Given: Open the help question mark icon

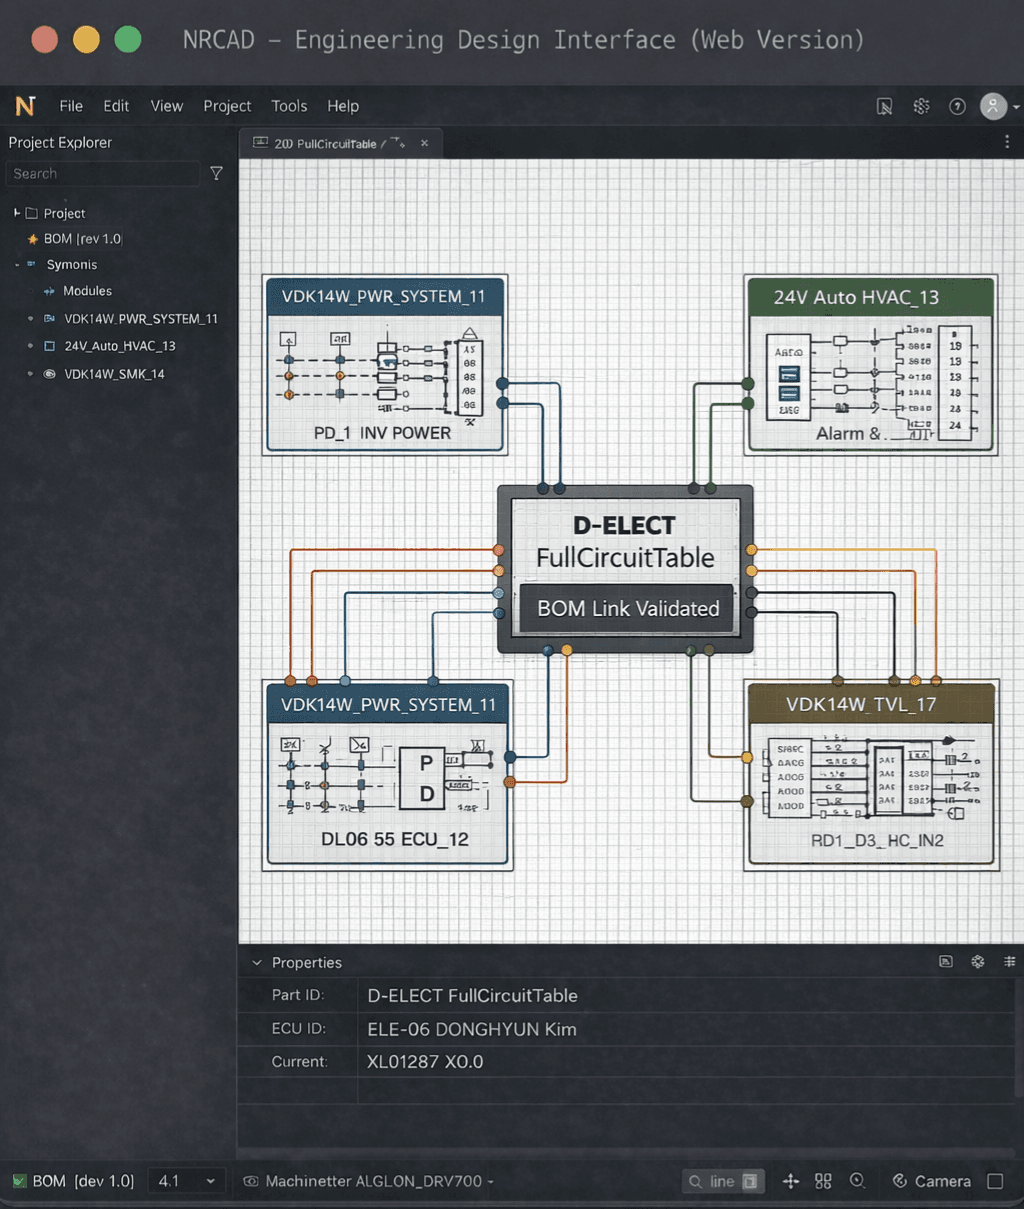Looking at the screenshot, I should pos(957,106).
